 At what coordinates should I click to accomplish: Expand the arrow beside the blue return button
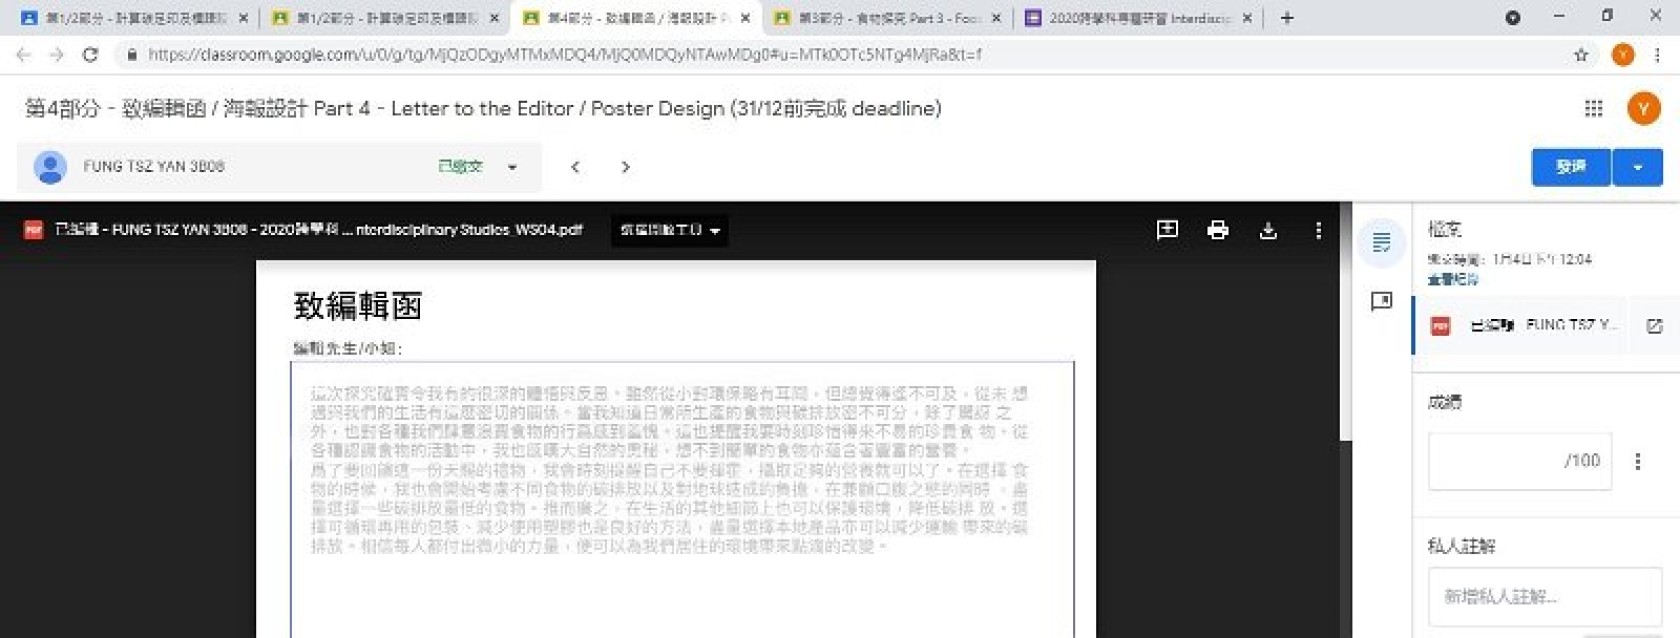(1638, 167)
